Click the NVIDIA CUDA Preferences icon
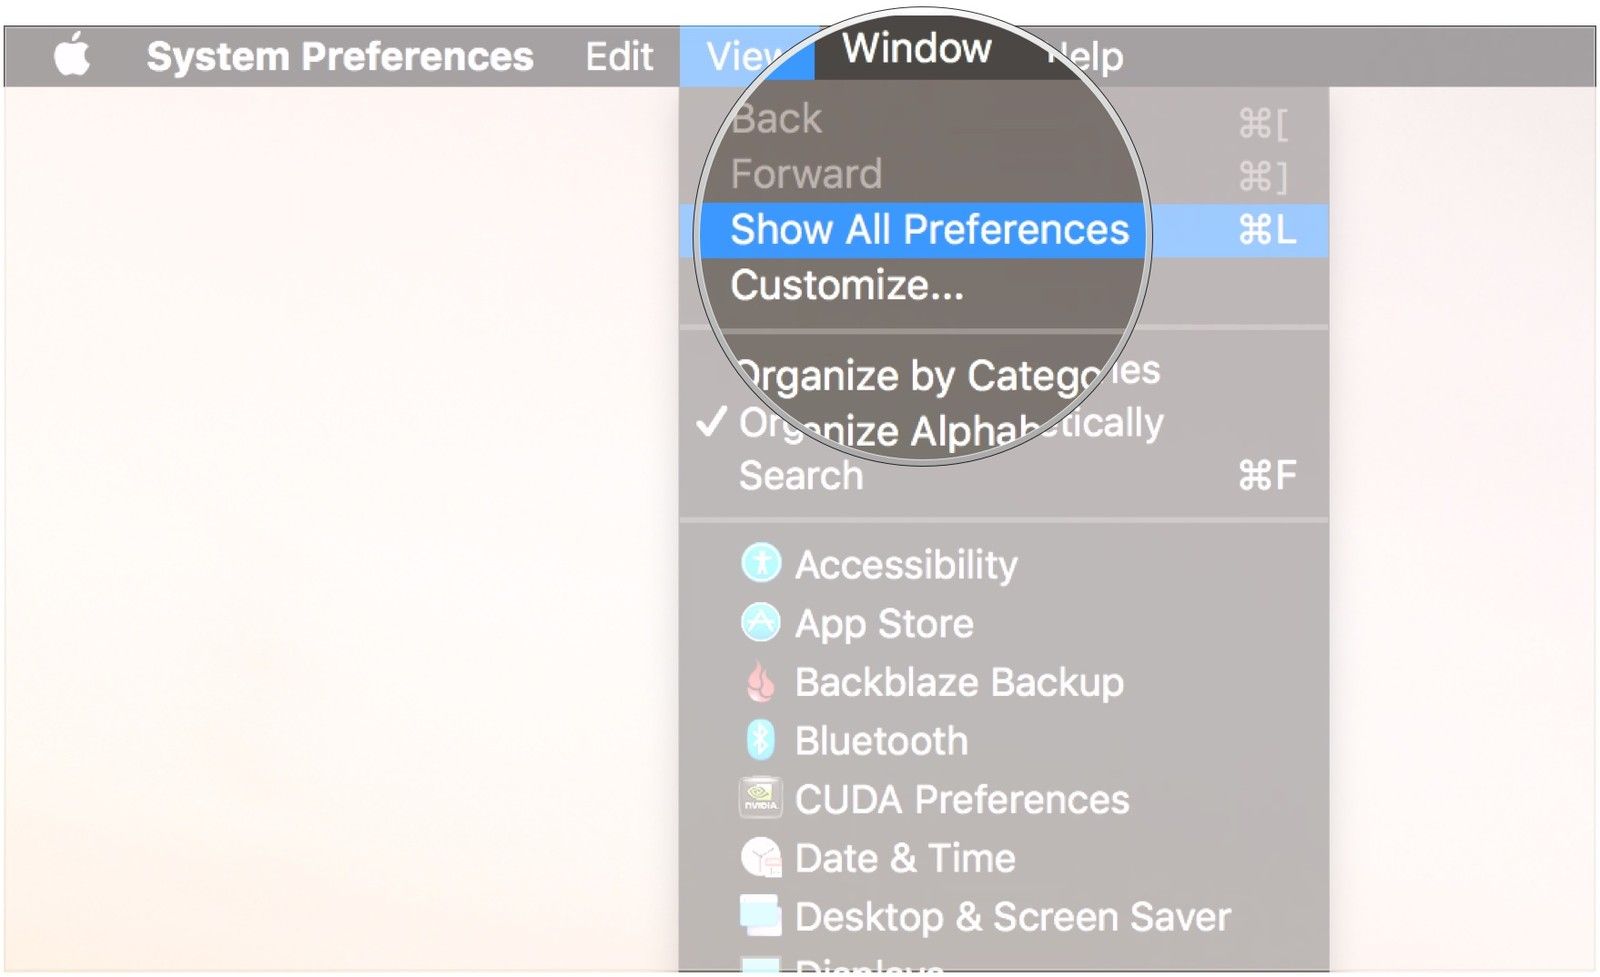This screenshot has height=977, width=1600. [761, 799]
